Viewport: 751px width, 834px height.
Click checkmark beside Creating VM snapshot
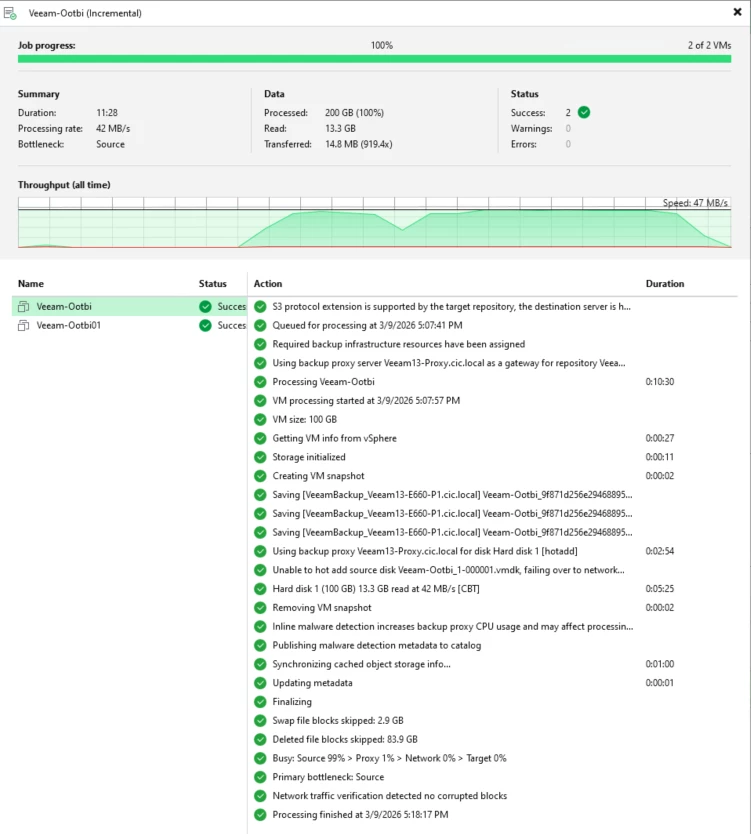pyautogui.click(x=260, y=476)
